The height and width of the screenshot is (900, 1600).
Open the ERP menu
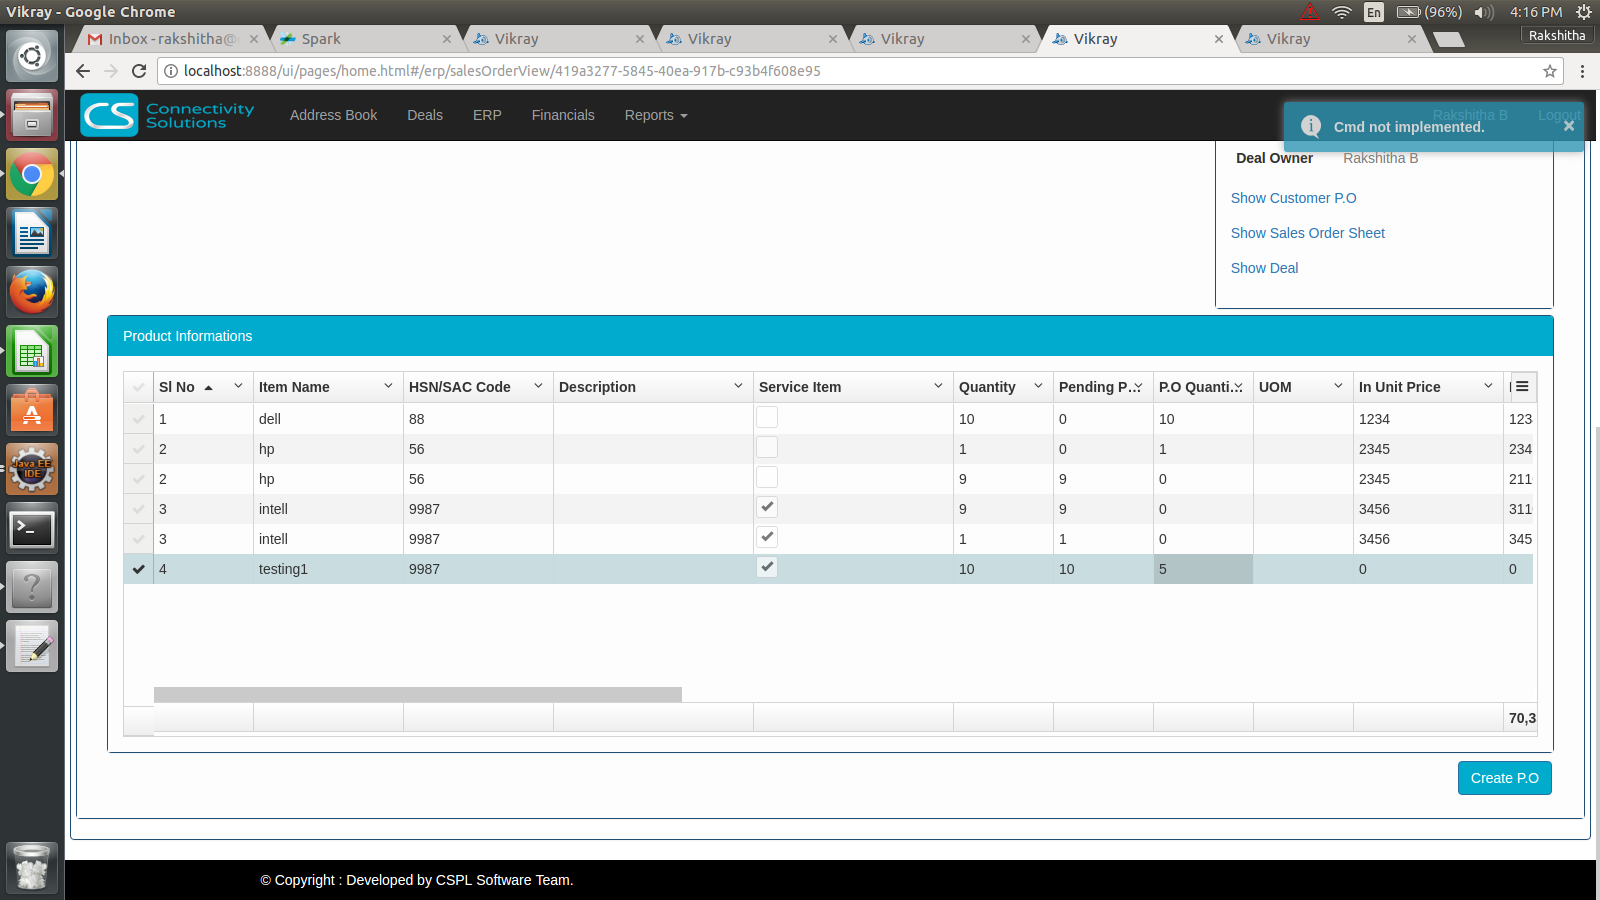click(x=487, y=115)
